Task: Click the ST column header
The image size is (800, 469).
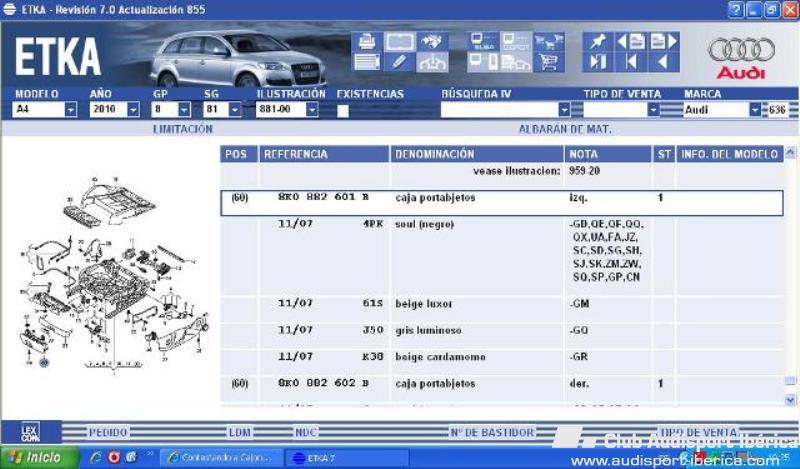Action: point(664,154)
